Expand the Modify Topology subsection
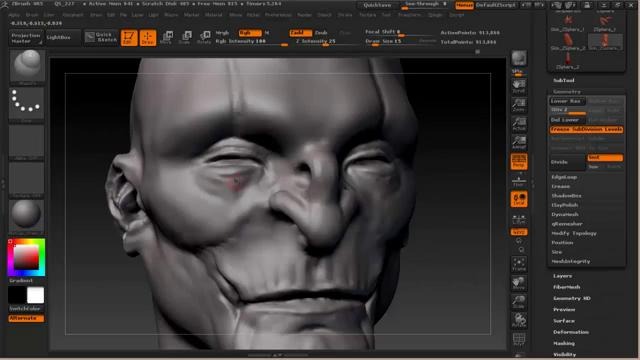Screen dimensions: 640x360 click(574, 233)
